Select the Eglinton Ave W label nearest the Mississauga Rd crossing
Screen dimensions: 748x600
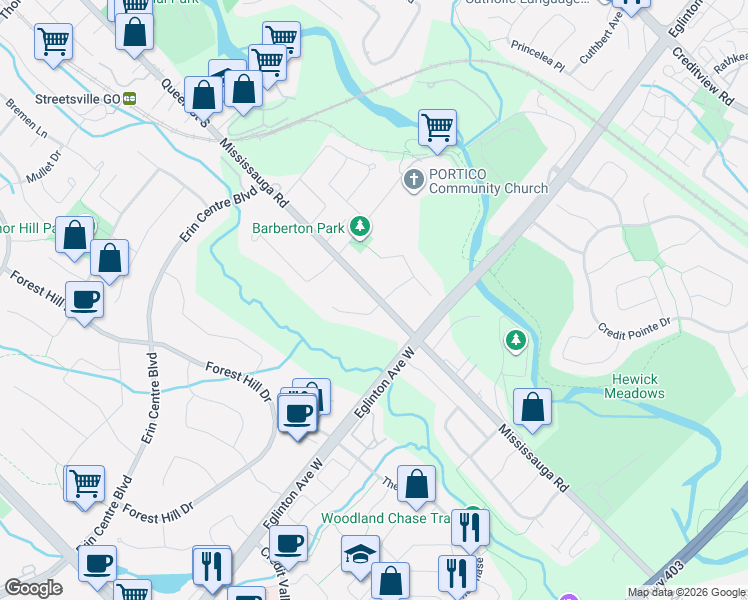click(384, 383)
